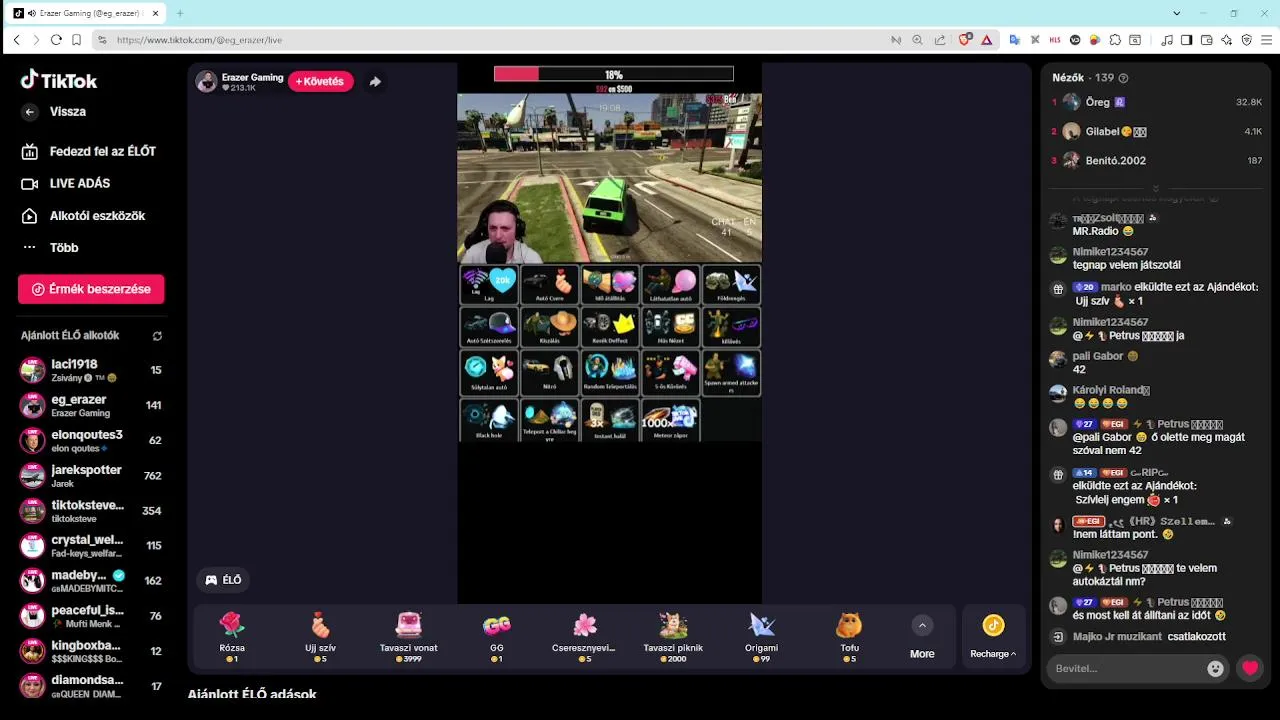Click the Bevitel chat input field
This screenshot has height=720, width=1280.
coord(1127,668)
